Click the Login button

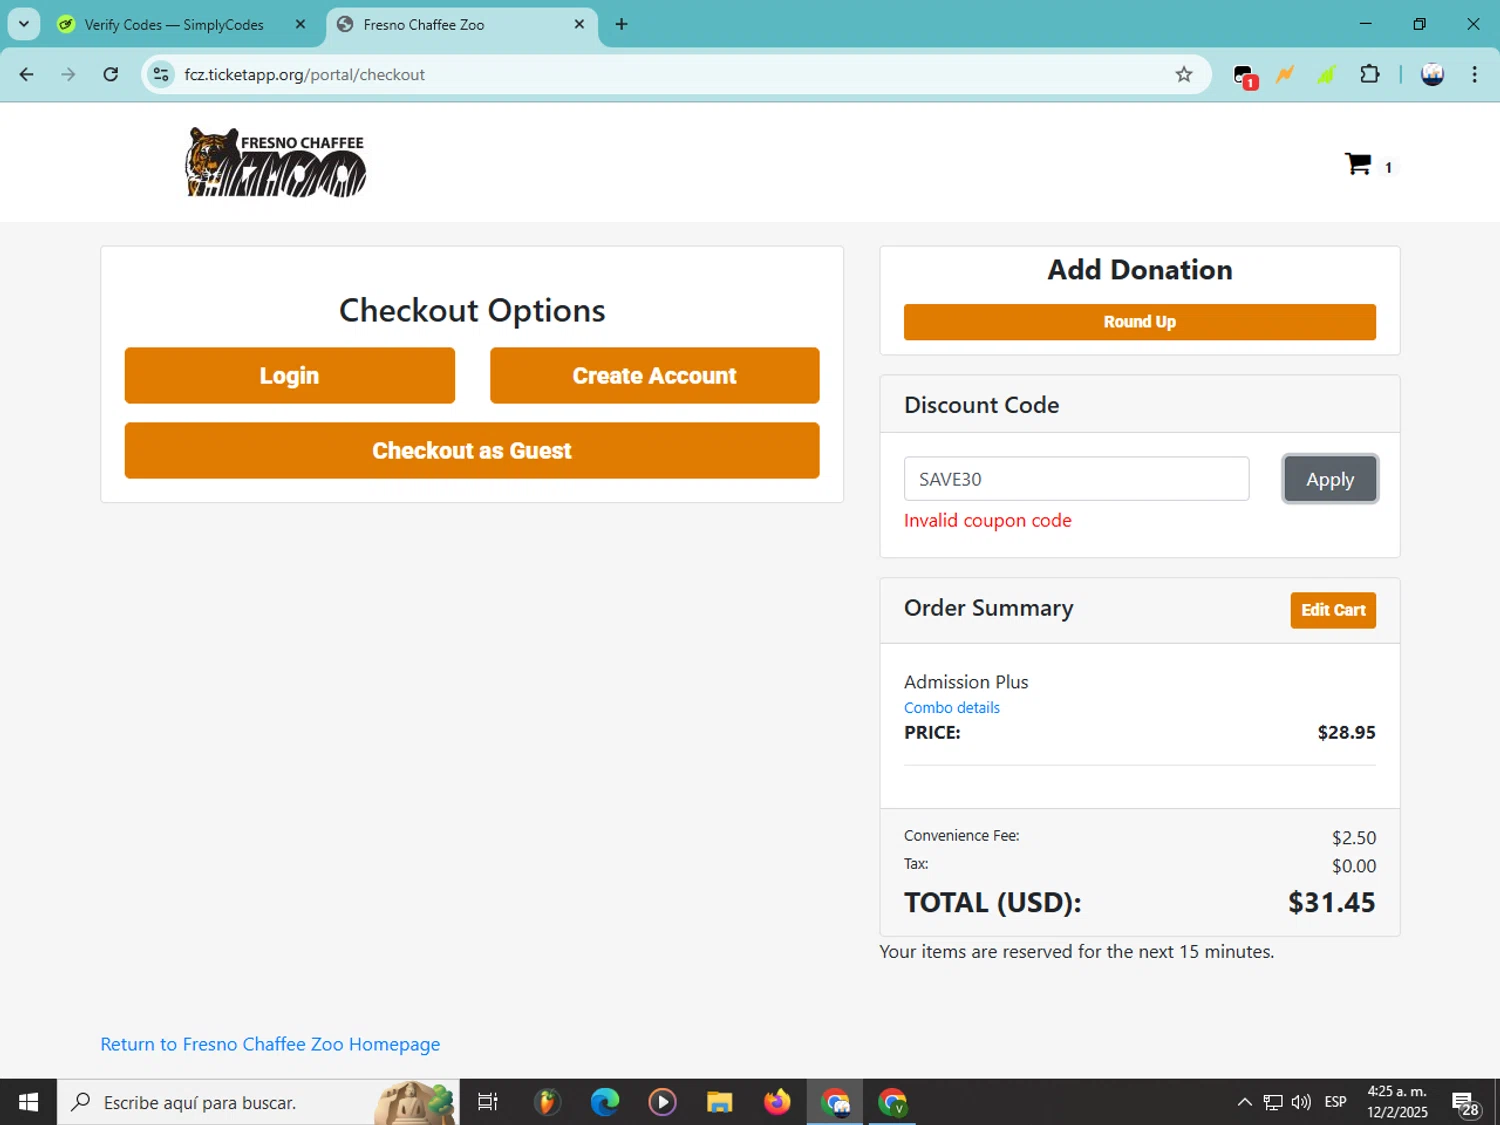[x=290, y=376]
